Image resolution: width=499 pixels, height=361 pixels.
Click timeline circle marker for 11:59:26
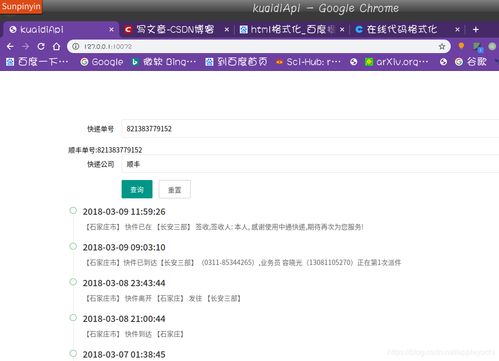tap(73, 210)
